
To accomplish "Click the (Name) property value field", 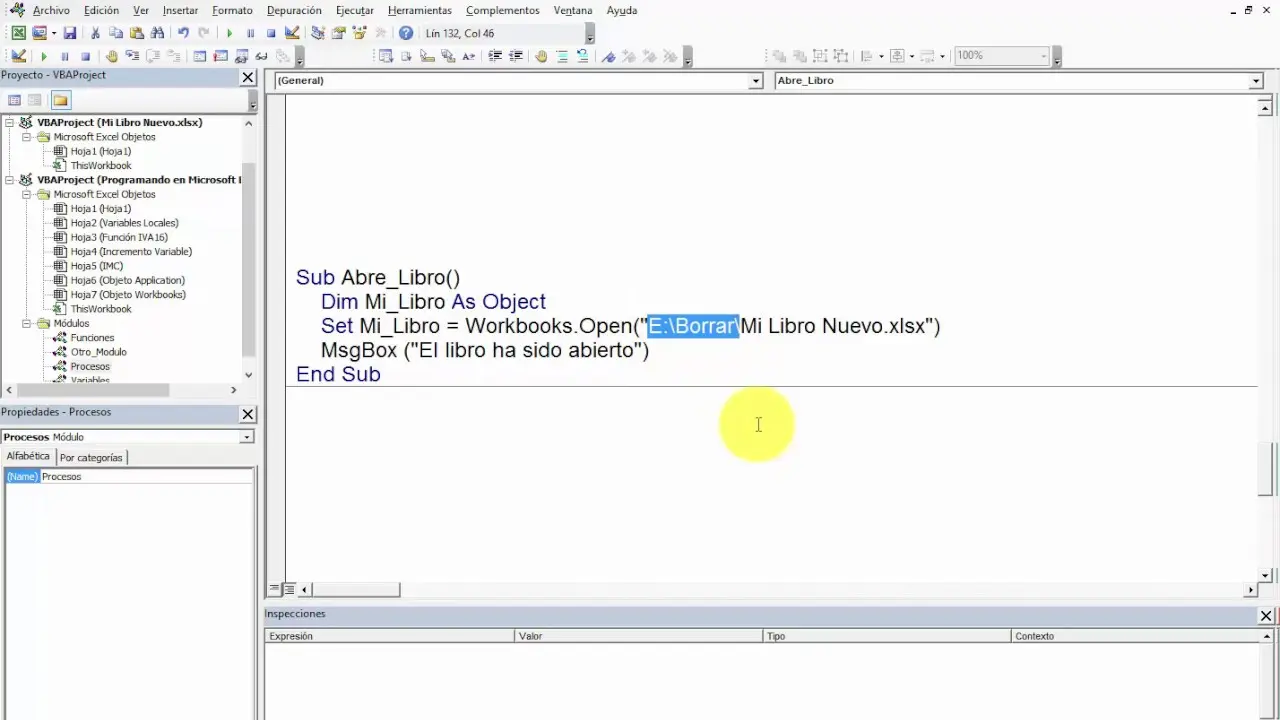I will point(145,477).
